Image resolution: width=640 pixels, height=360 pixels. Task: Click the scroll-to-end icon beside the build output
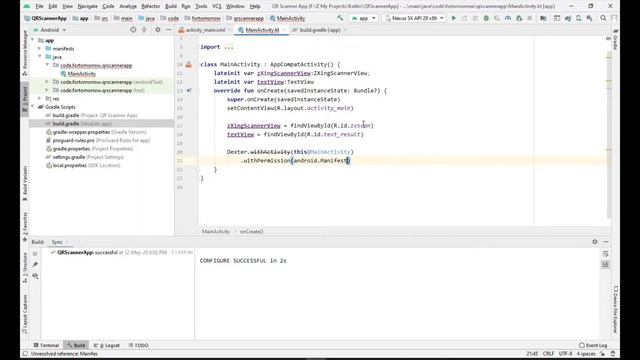[605, 264]
